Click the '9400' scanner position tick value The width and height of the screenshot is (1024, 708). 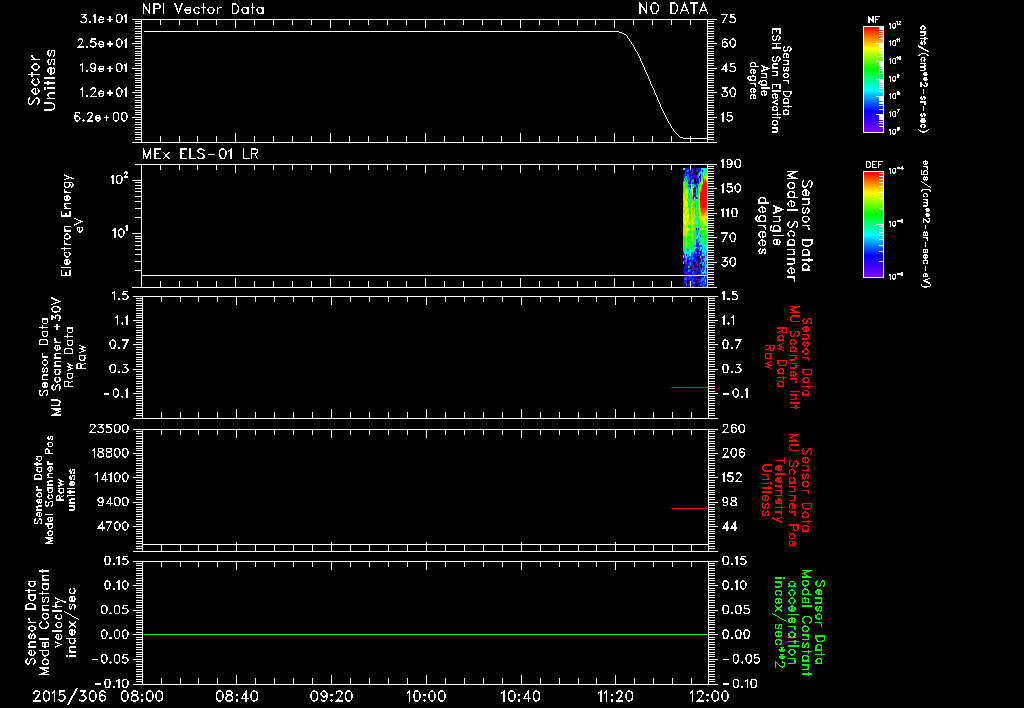pyautogui.click(x=112, y=502)
